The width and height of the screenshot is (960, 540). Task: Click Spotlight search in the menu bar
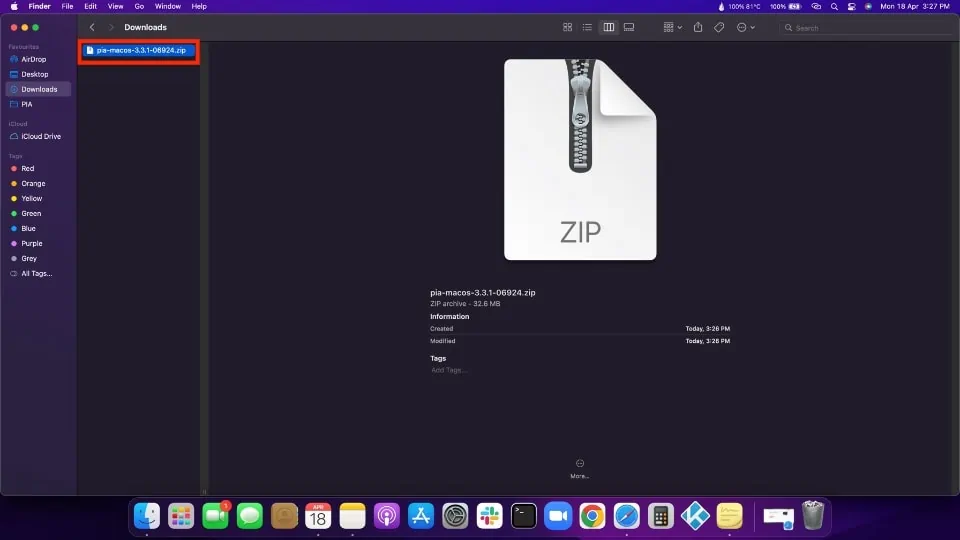[x=834, y=6]
